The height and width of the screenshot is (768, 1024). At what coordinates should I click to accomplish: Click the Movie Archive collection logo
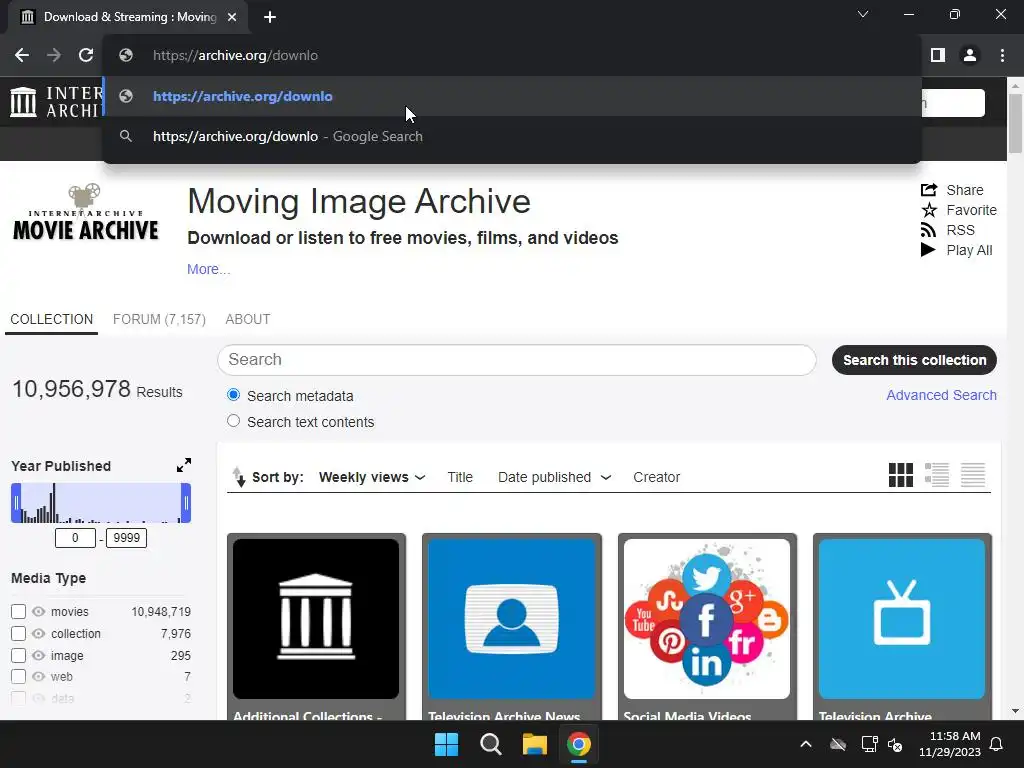tap(86, 213)
